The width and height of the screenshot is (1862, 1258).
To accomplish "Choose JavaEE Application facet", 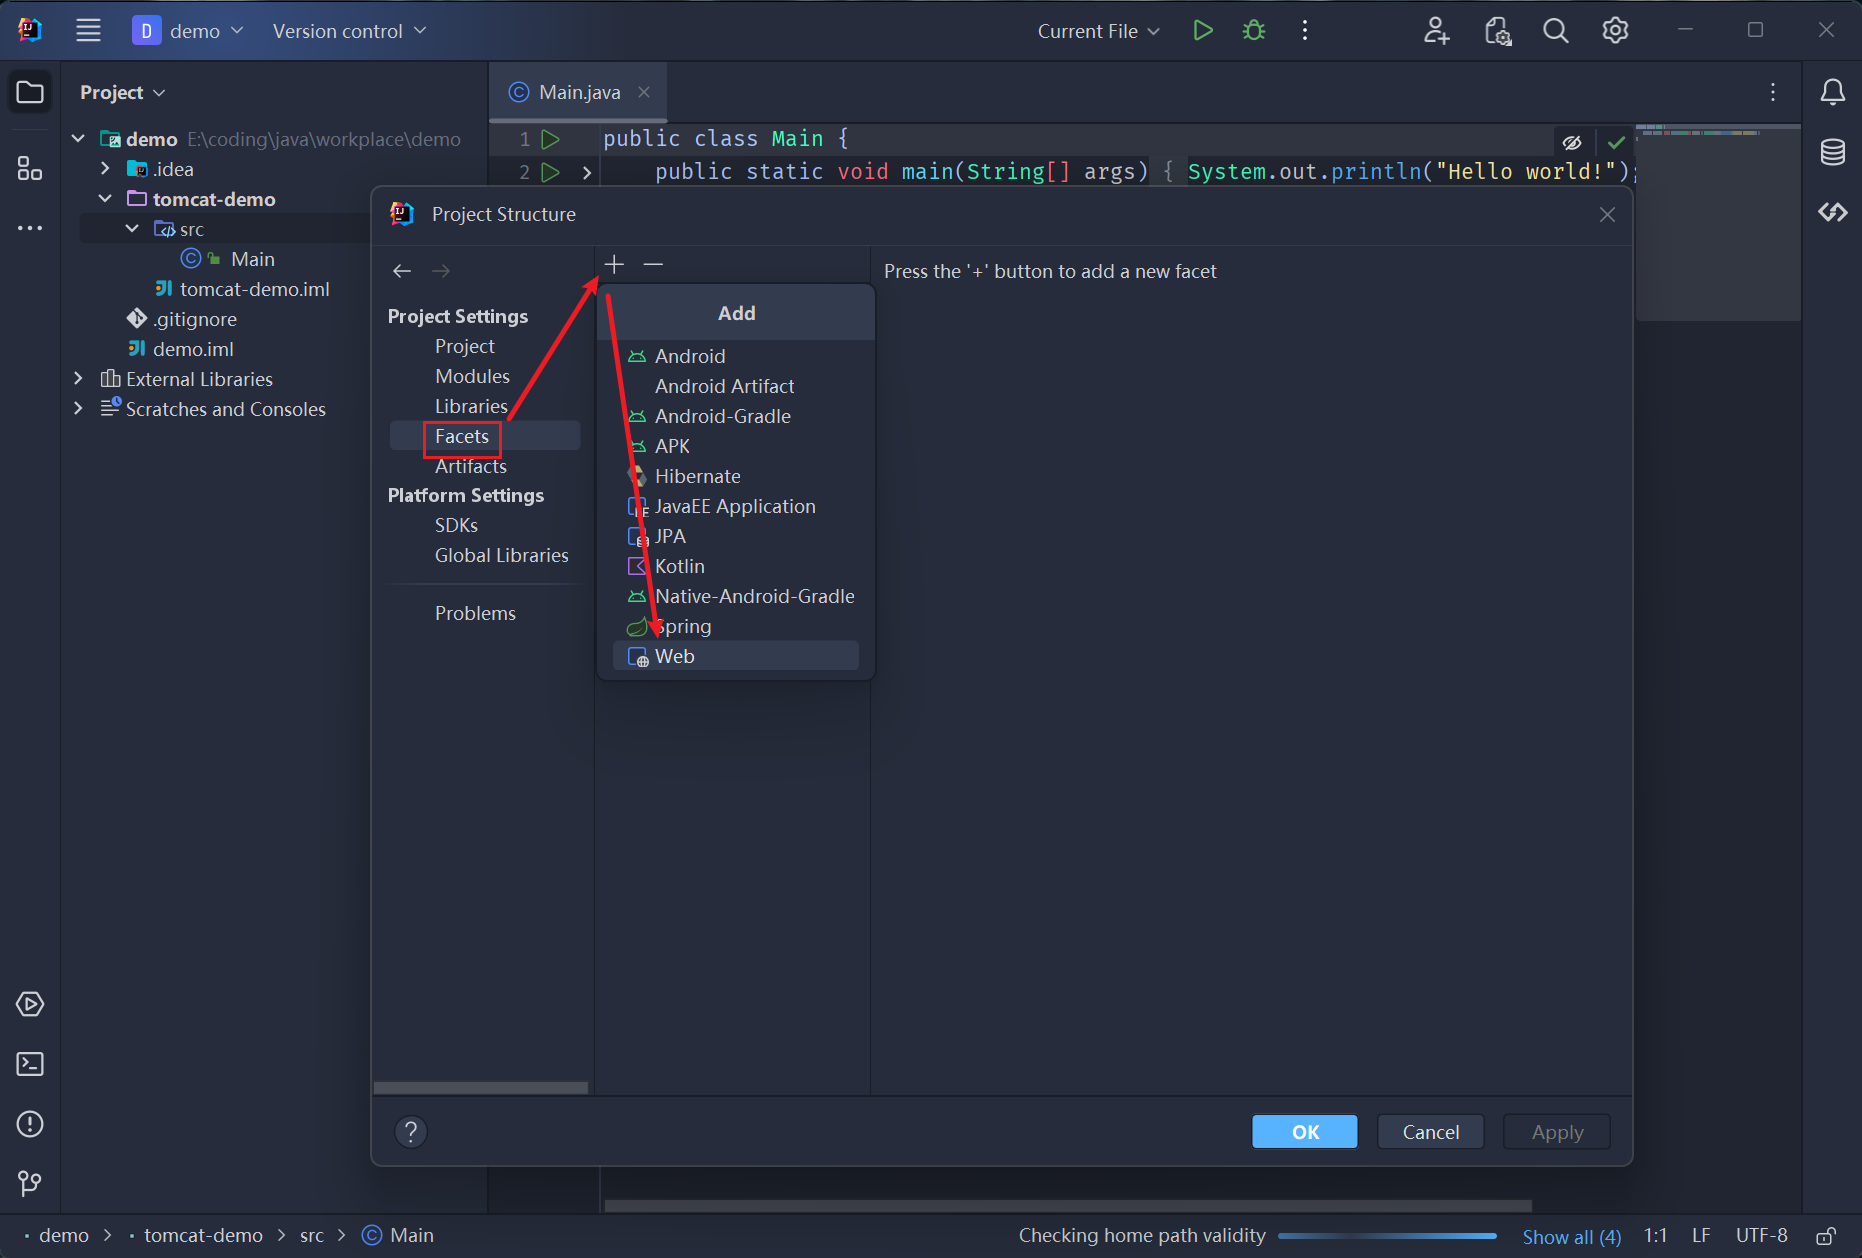I will coord(736,506).
